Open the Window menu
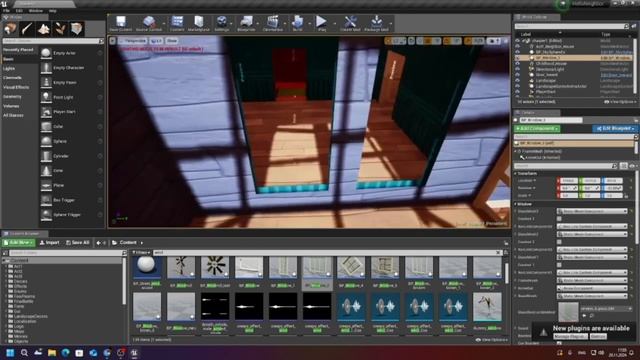The width and height of the screenshot is (640, 360). pos(36,11)
